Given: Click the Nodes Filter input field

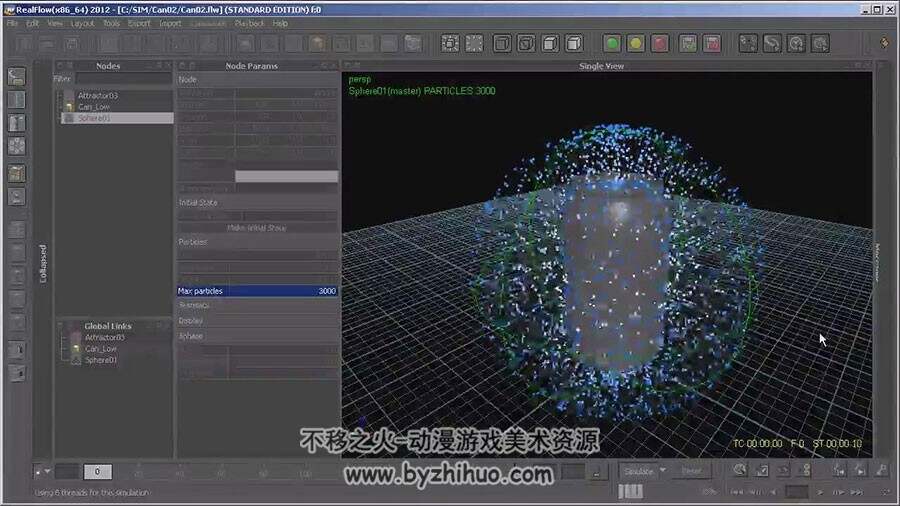Looking at the screenshot, I should [x=123, y=79].
